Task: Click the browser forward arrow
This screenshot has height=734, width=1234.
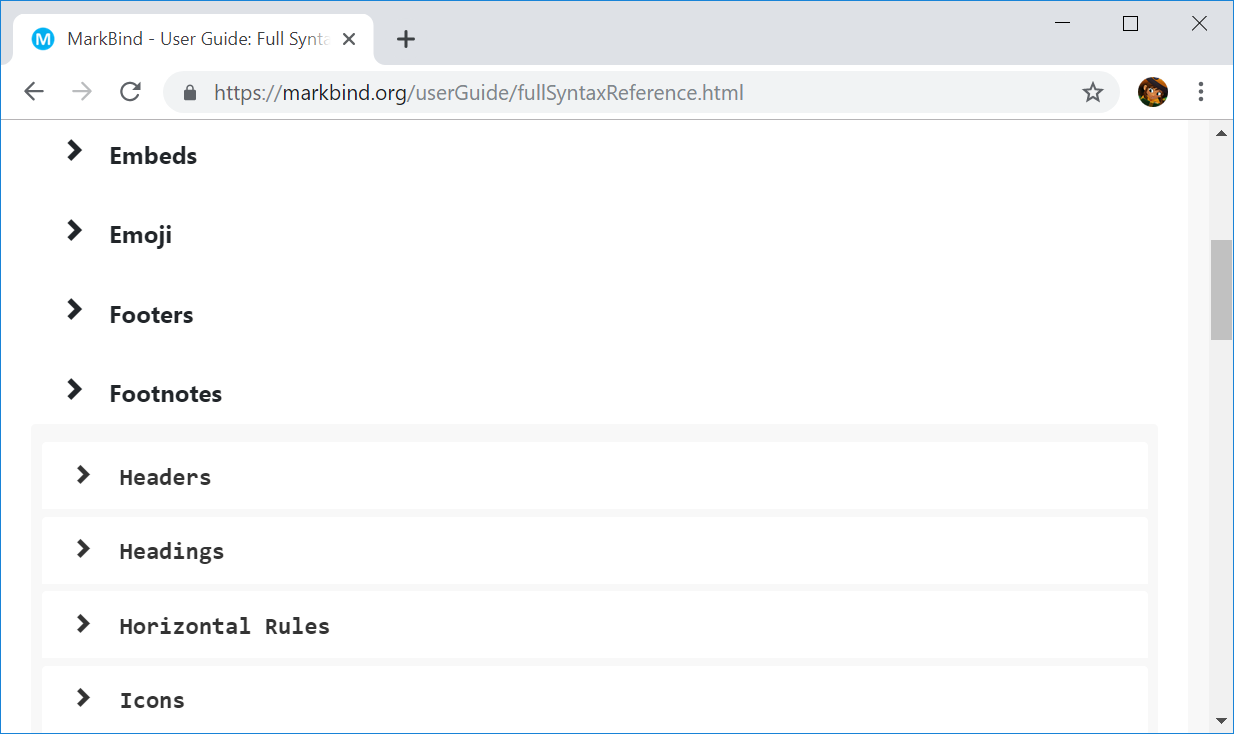Action: pyautogui.click(x=82, y=92)
